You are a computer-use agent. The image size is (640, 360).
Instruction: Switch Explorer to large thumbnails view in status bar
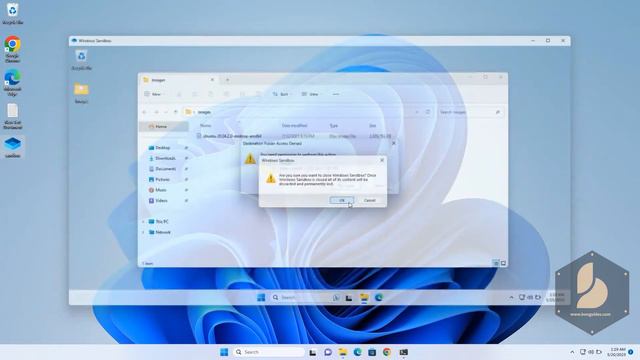[503, 263]
